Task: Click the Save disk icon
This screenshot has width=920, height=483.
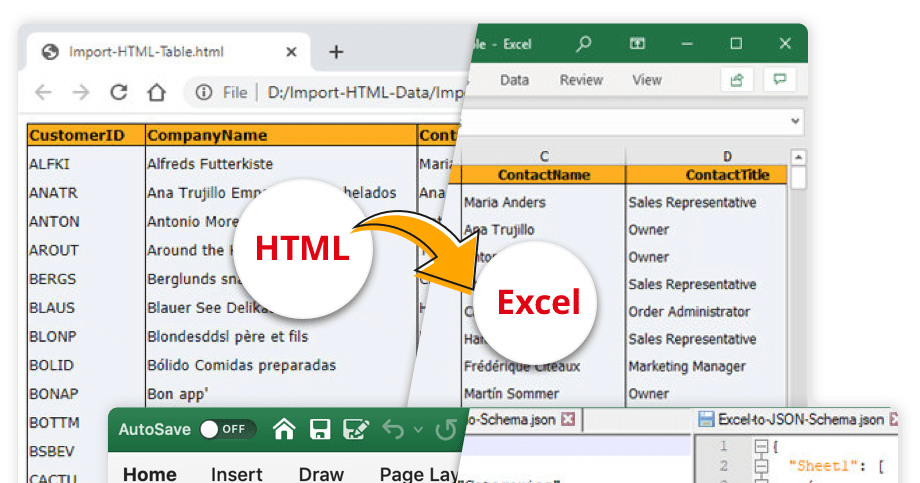Action: click(x=320, y=430)
